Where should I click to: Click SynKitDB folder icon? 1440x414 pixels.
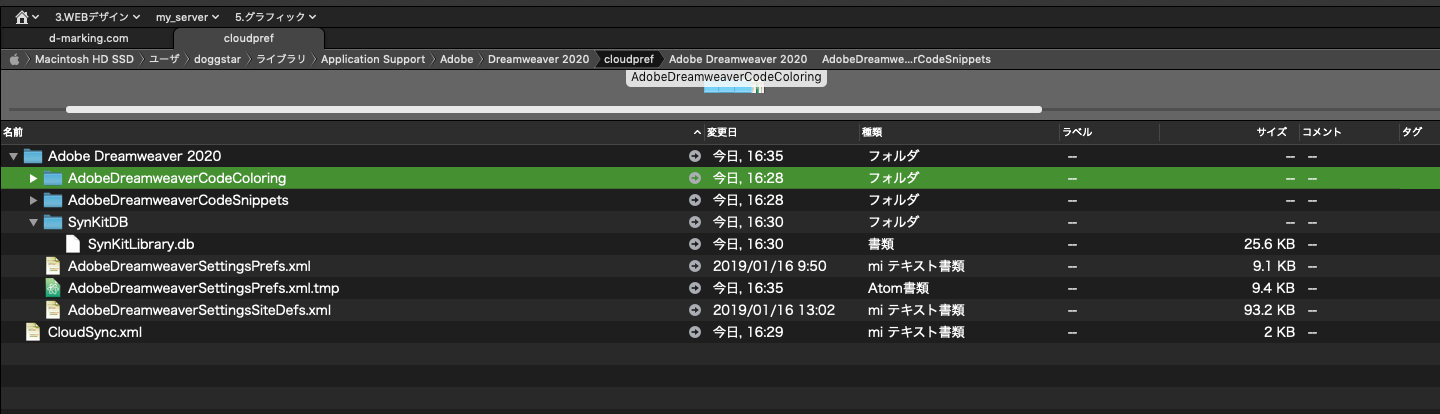(x=53, y=222)
